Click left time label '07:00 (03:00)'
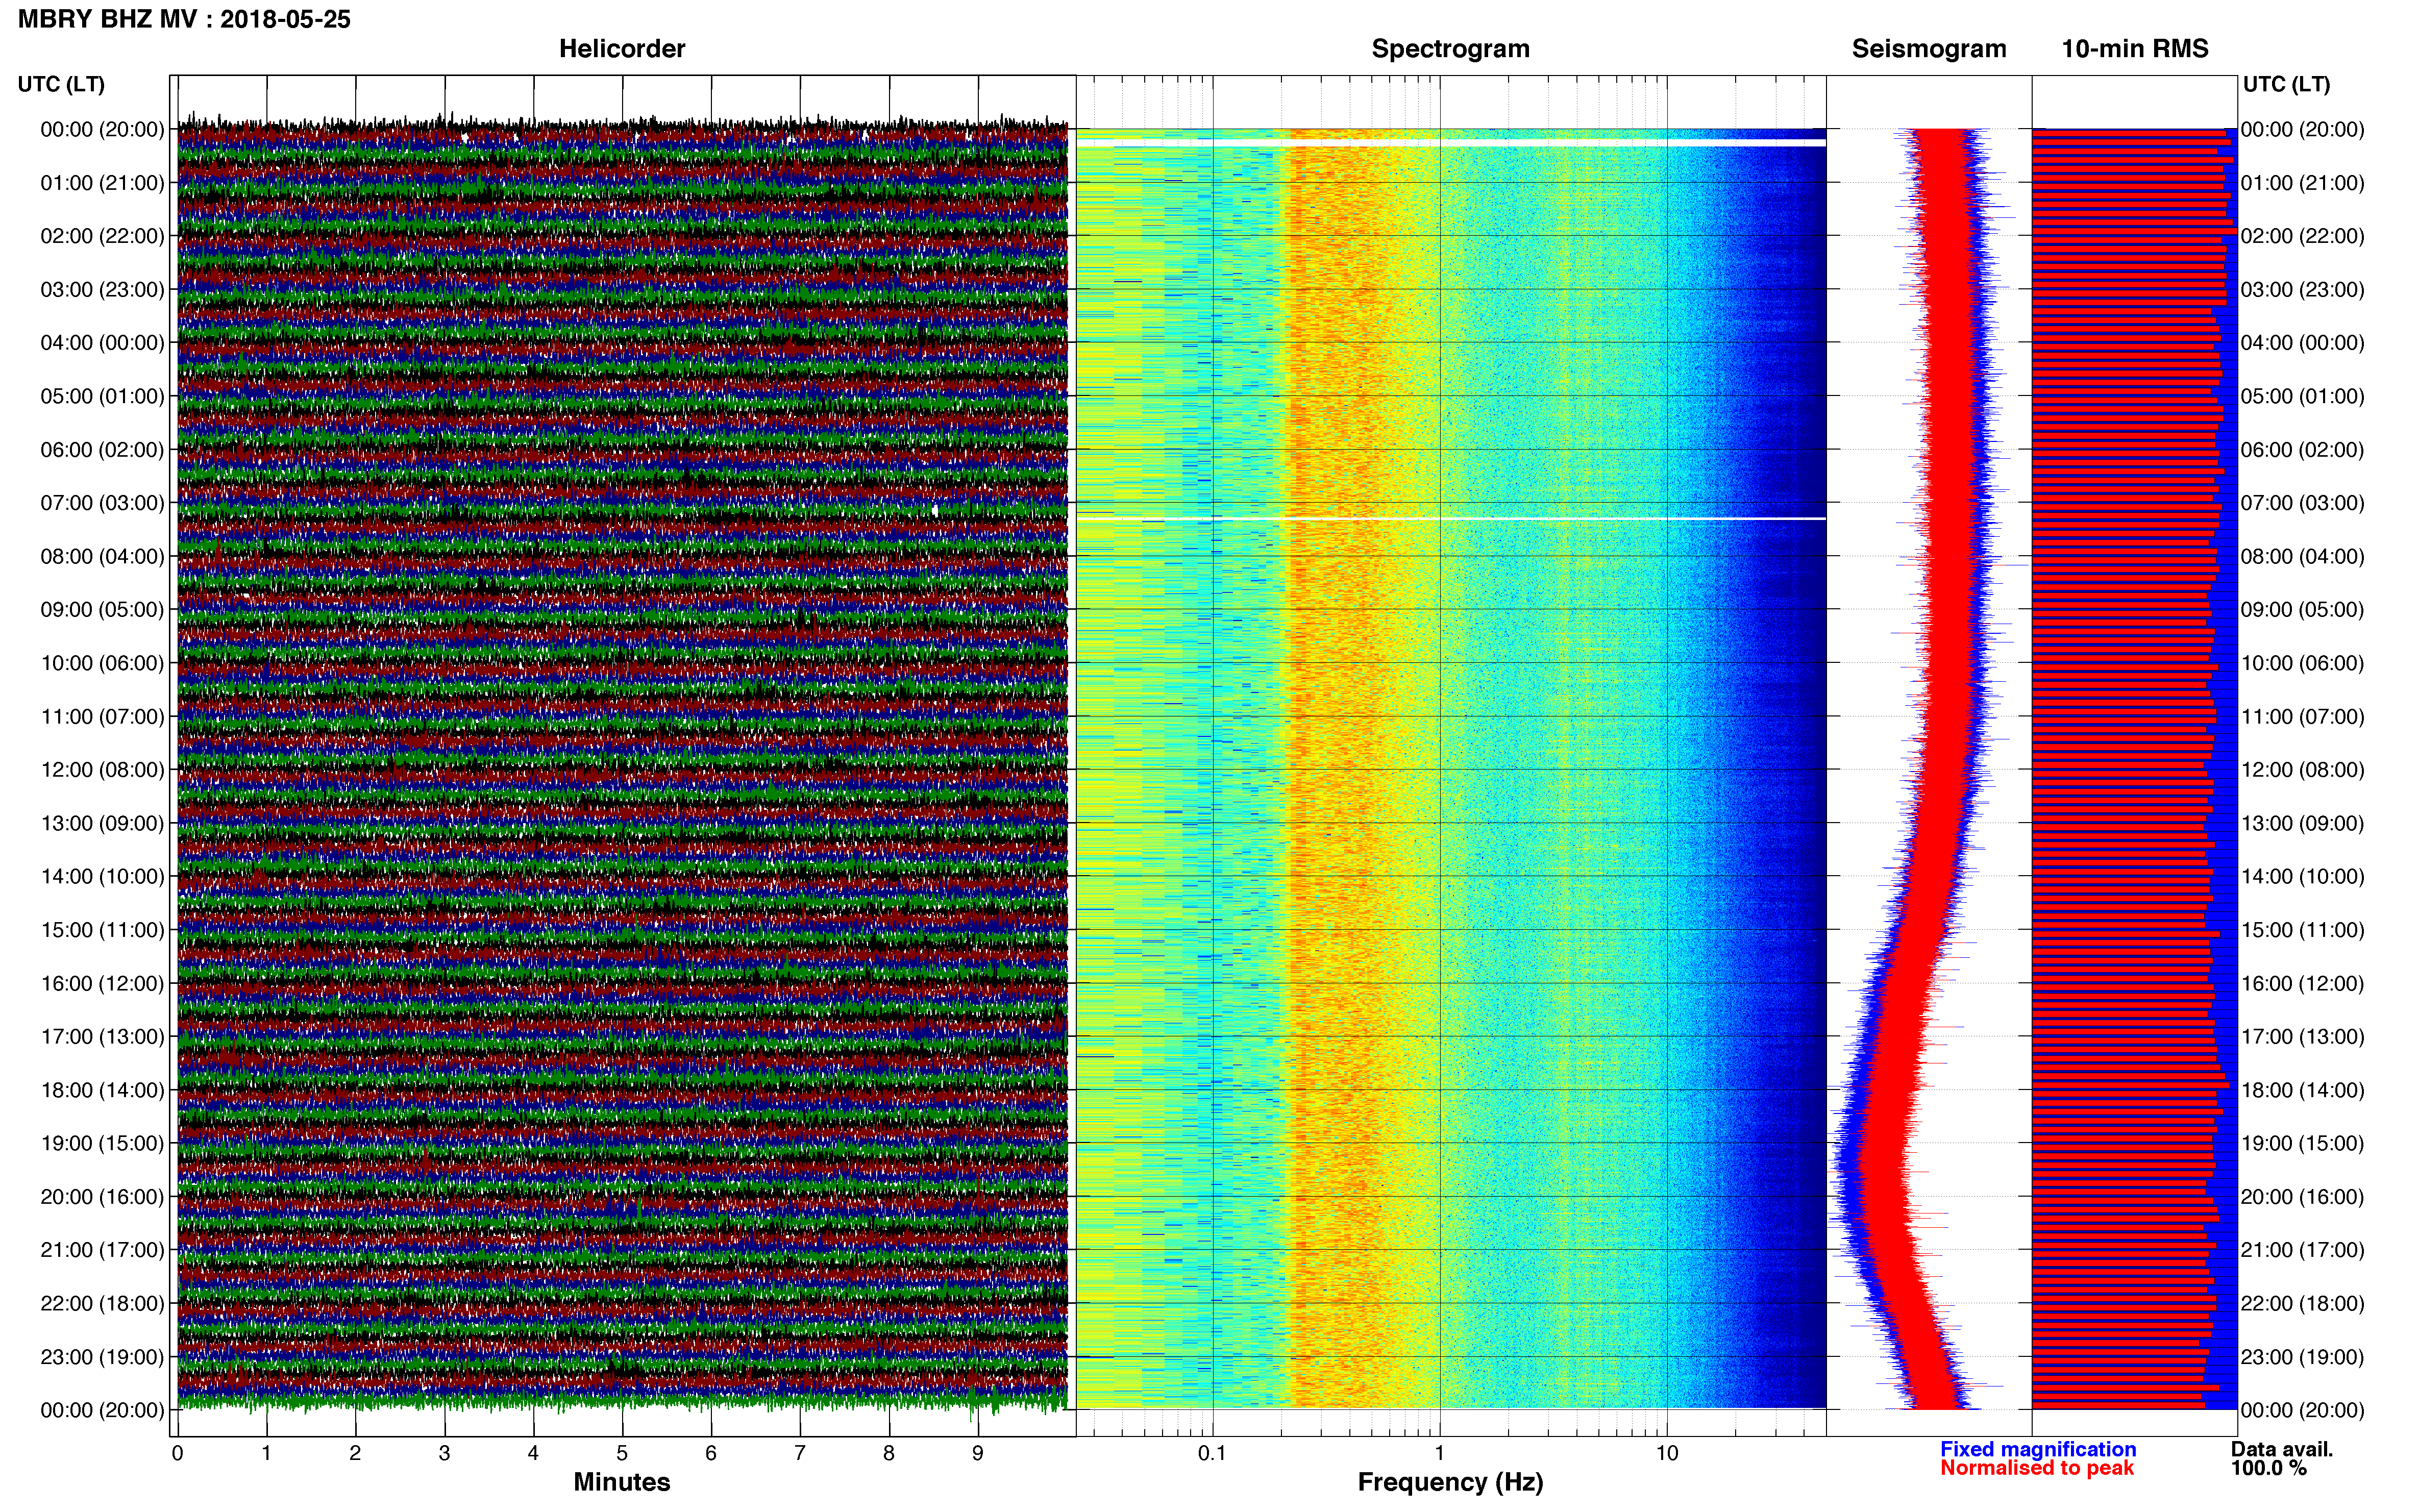Viewport: 2419px width, 1512px height. click(102, 503)
